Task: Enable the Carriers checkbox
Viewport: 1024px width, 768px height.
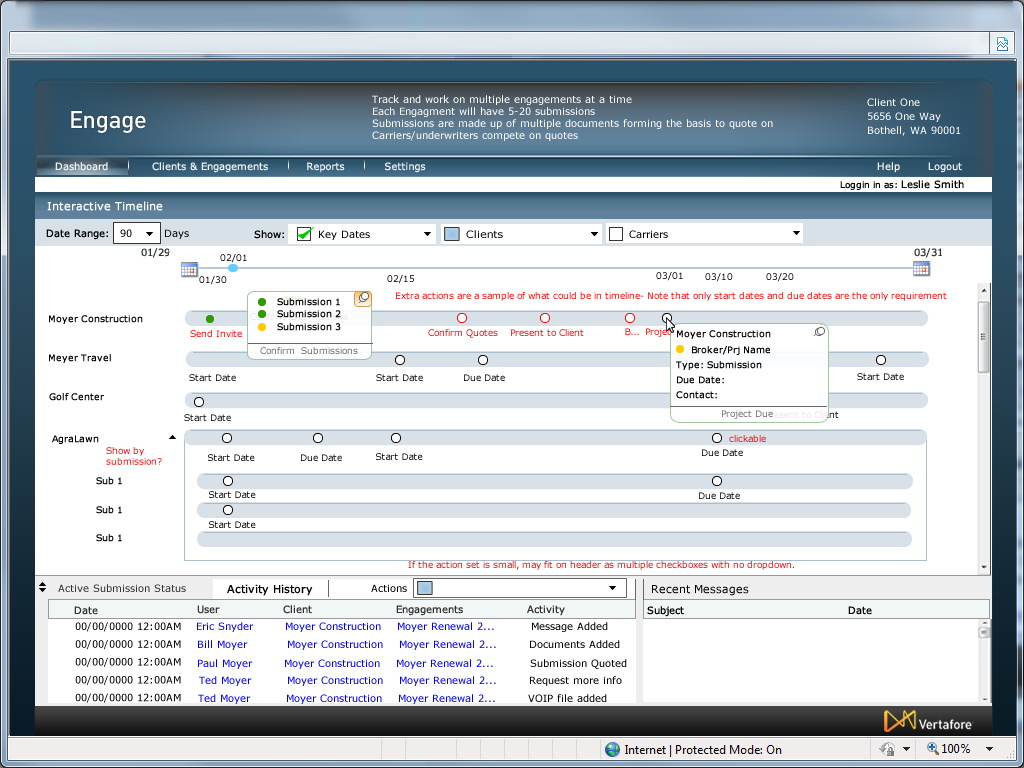Action: (616, 234)
